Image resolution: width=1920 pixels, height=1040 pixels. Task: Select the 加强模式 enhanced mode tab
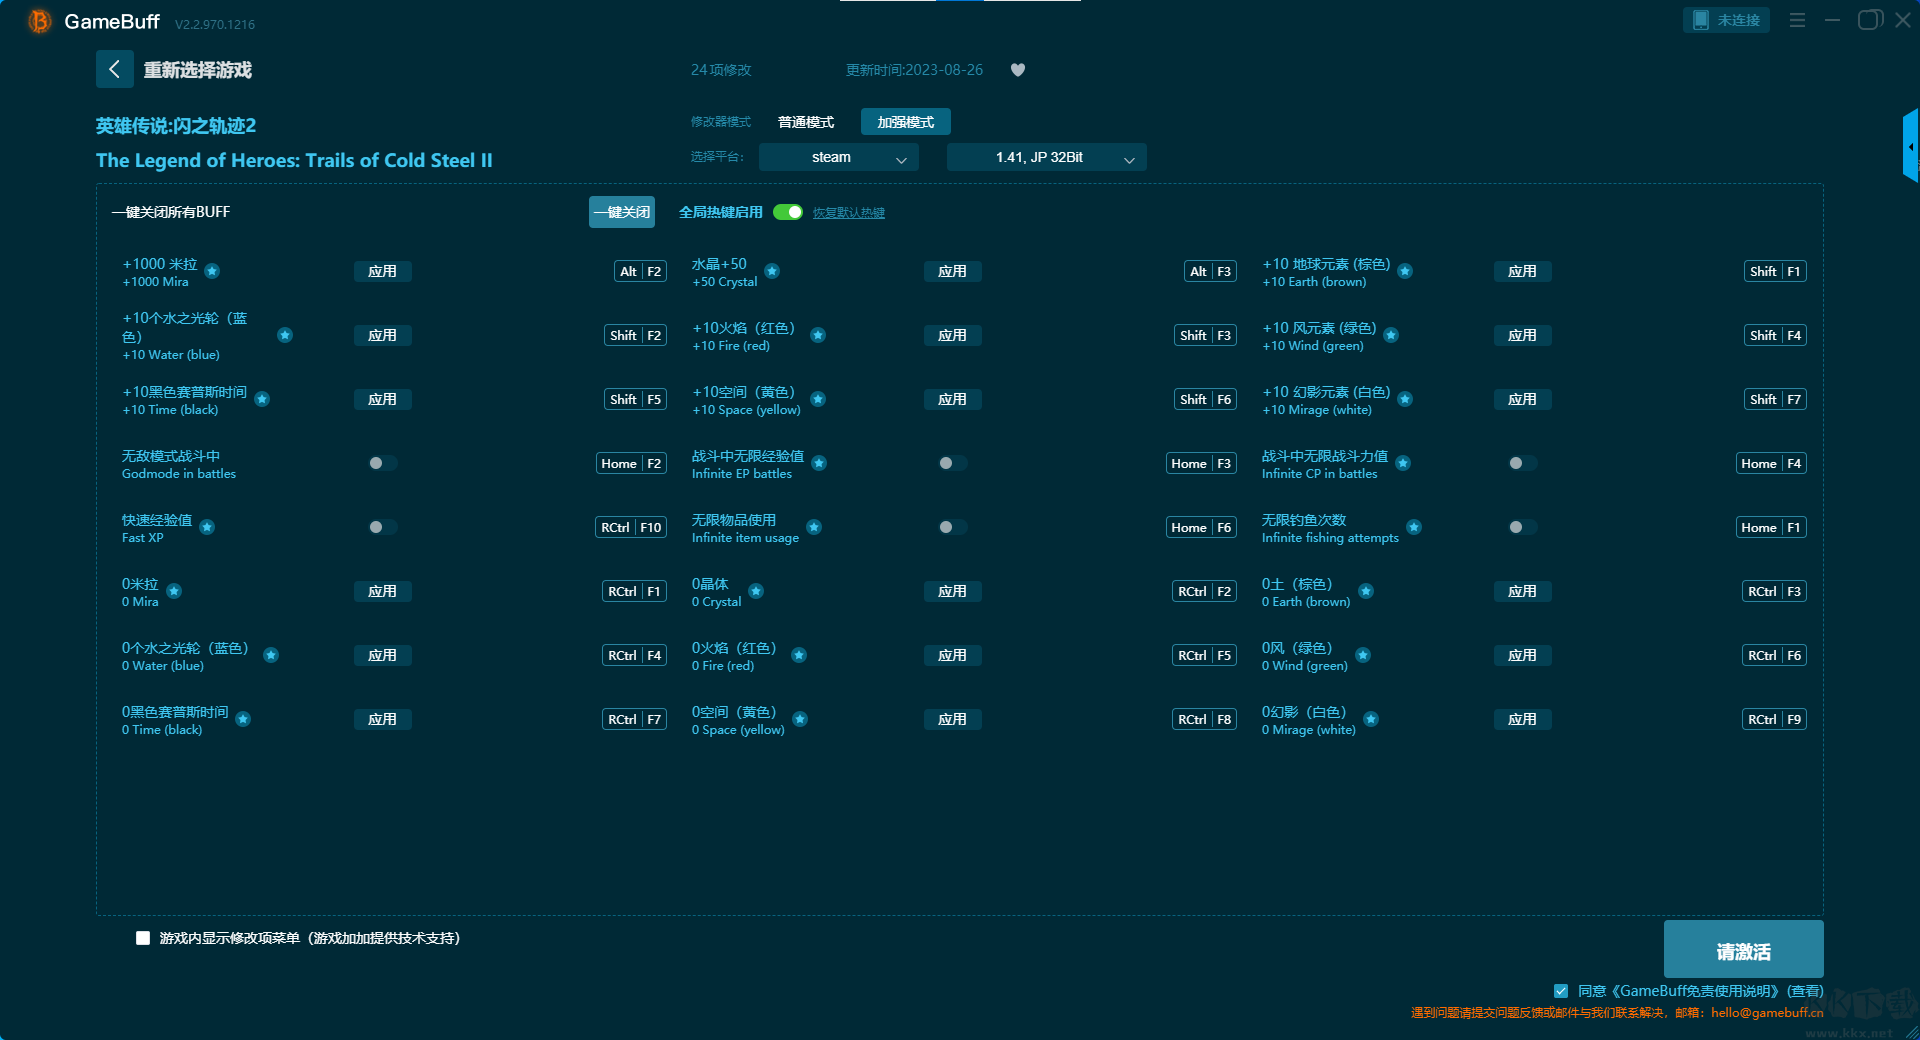[x=905, y=122]
